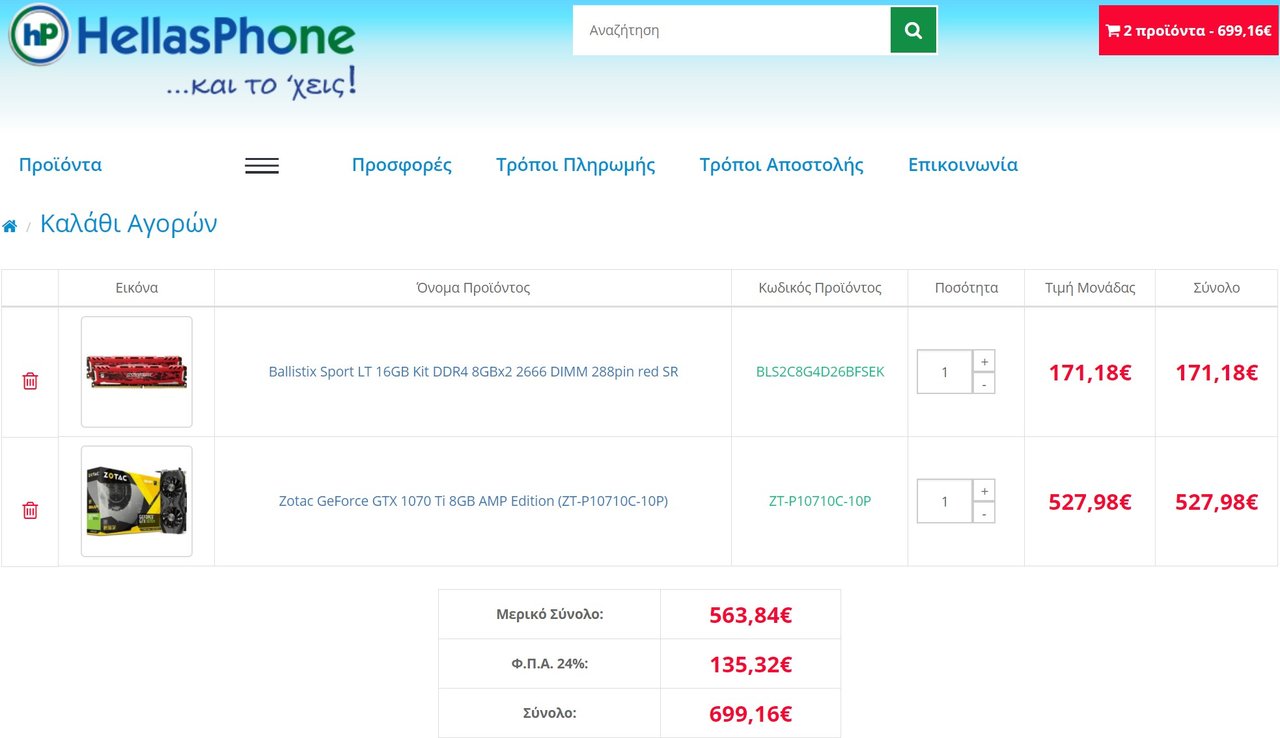Open Τρόποι Πληρωμής page
This screenshot has height=738, width=1280.
(x=576, y=165)
